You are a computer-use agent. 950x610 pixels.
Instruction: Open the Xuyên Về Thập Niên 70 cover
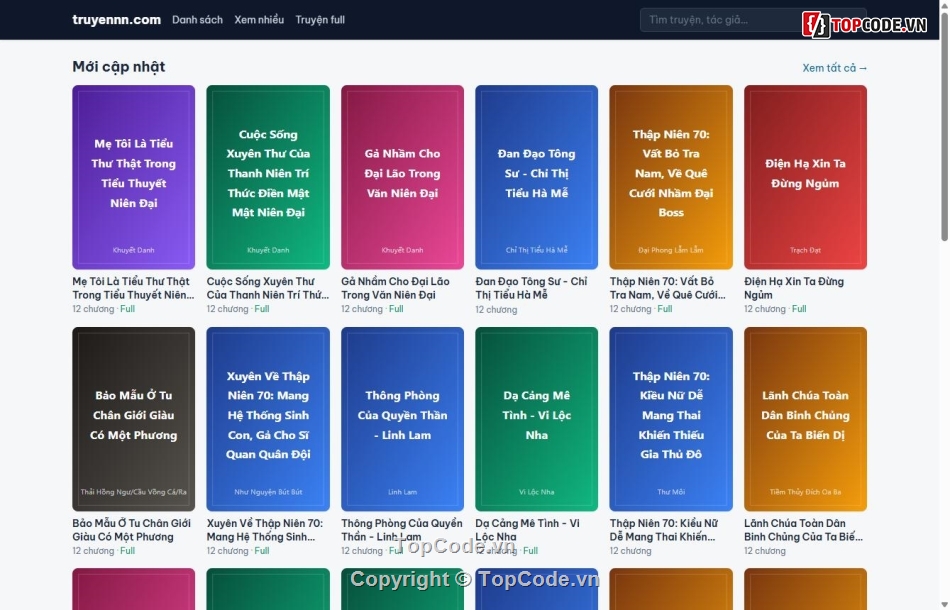[x=268, y=419]
